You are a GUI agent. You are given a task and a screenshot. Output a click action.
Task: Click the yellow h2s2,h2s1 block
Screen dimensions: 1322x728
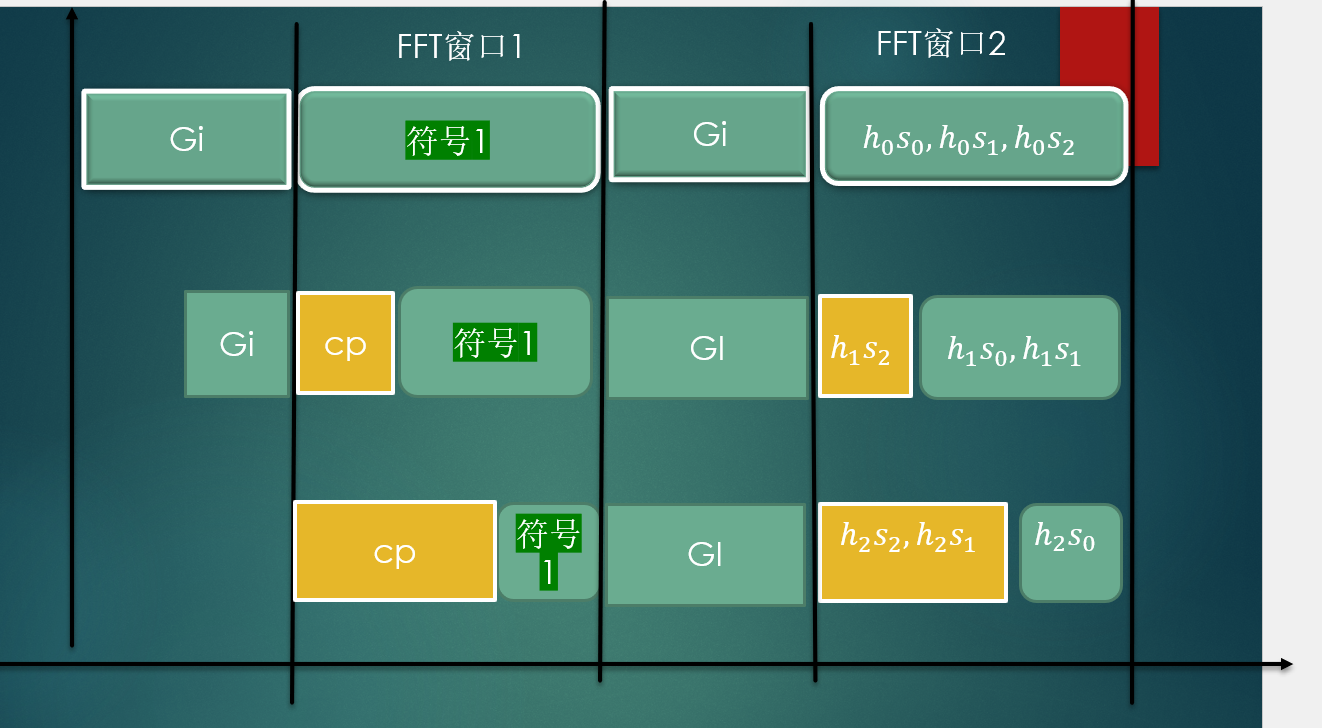pos(913,551)
